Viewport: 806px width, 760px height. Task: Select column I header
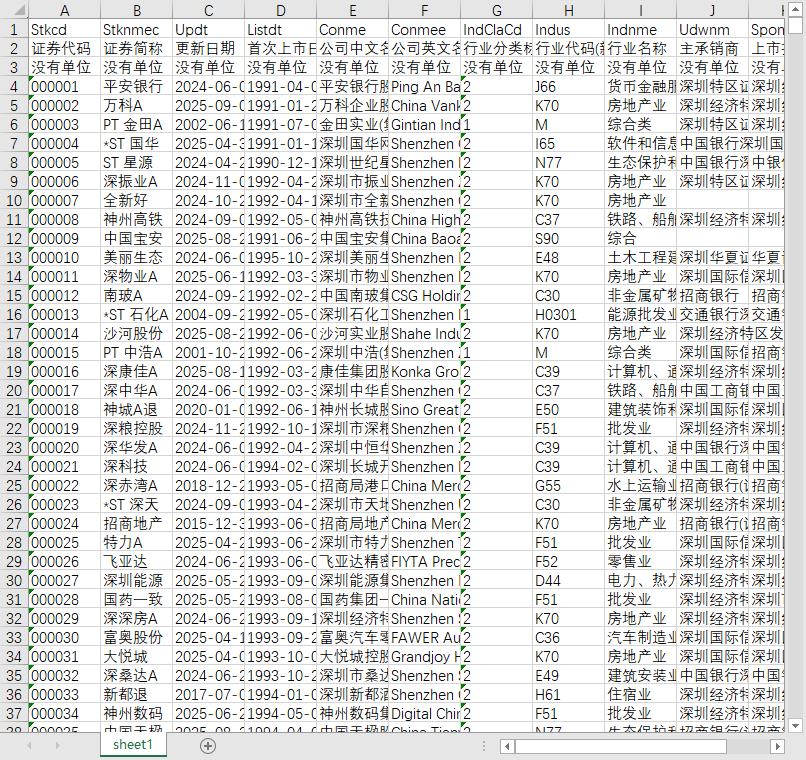coord(640,10)
